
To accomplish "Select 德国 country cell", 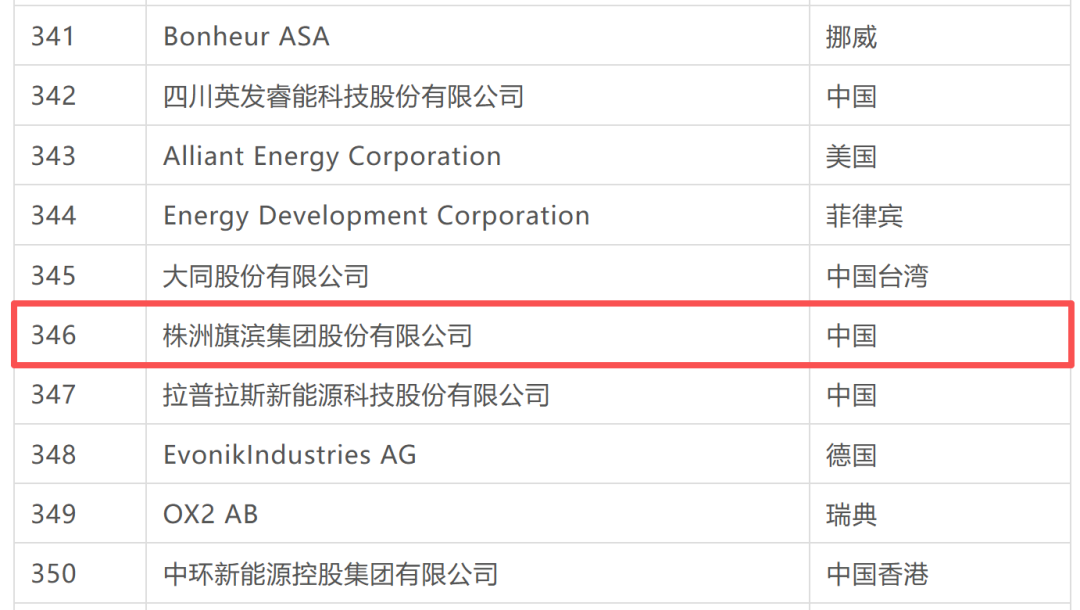I will (x=852, y=455).
